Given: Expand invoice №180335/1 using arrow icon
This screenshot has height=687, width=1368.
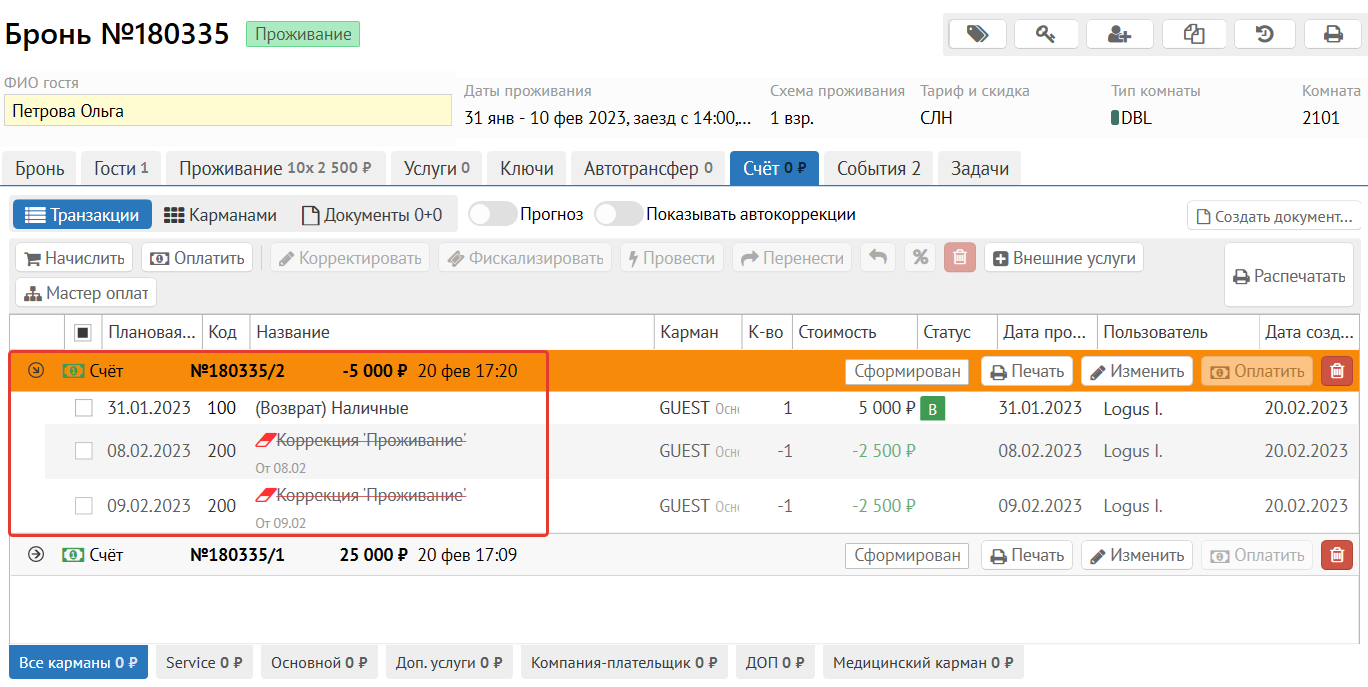Looking at the screenshot, I should coord(36,555).
